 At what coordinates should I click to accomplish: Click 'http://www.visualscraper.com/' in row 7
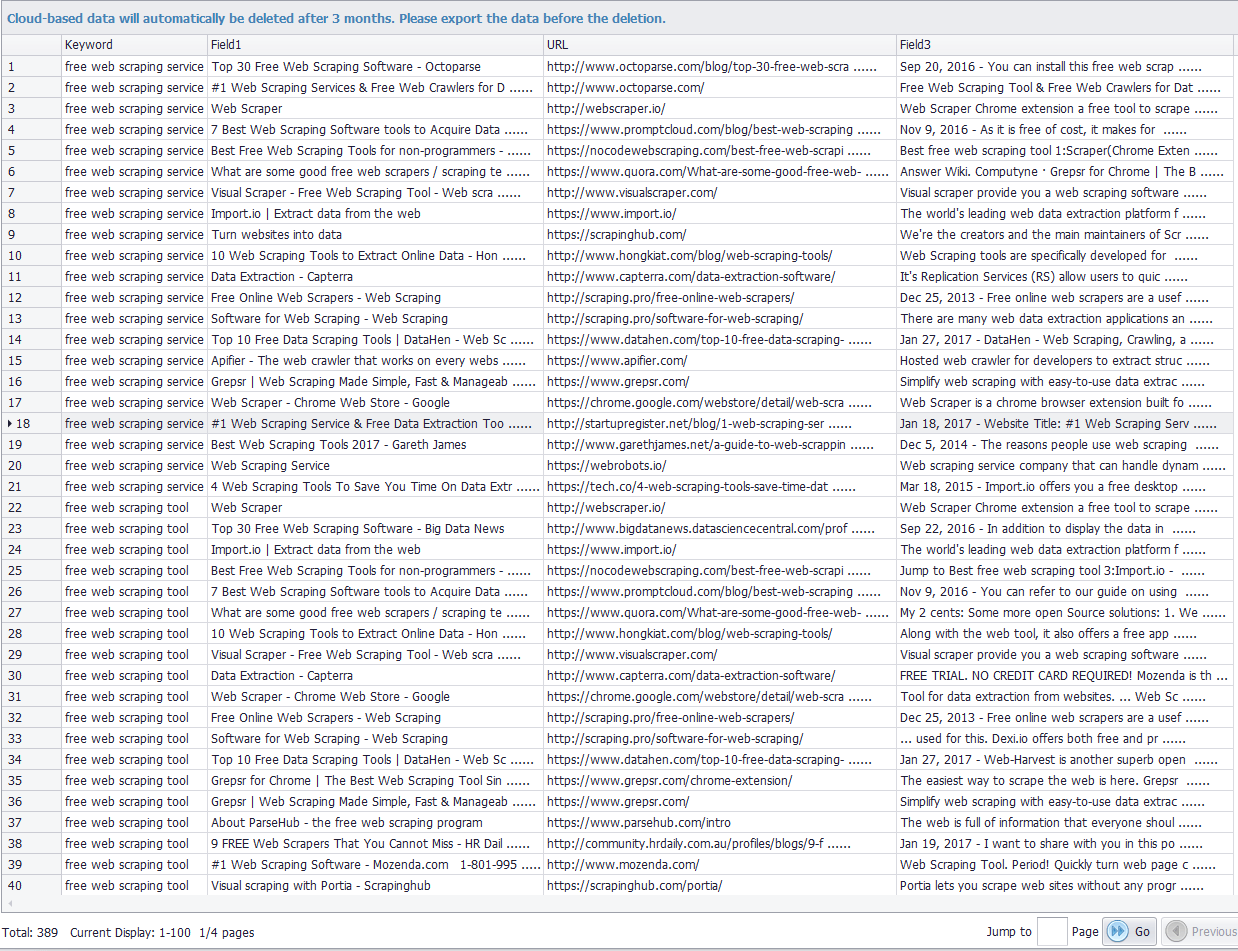point(720,193)
